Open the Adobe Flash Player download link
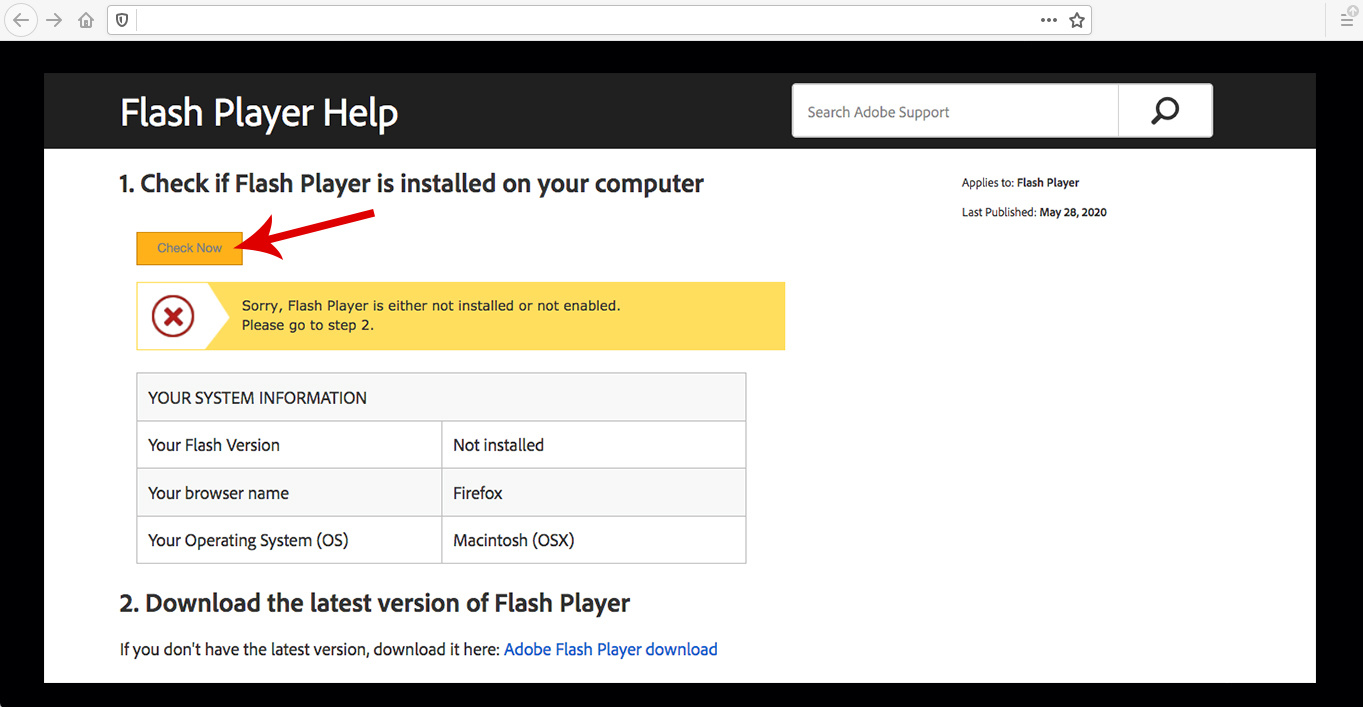Image resolution: width=1363 pixels, height=707 pixels. [x=610, y=649]
